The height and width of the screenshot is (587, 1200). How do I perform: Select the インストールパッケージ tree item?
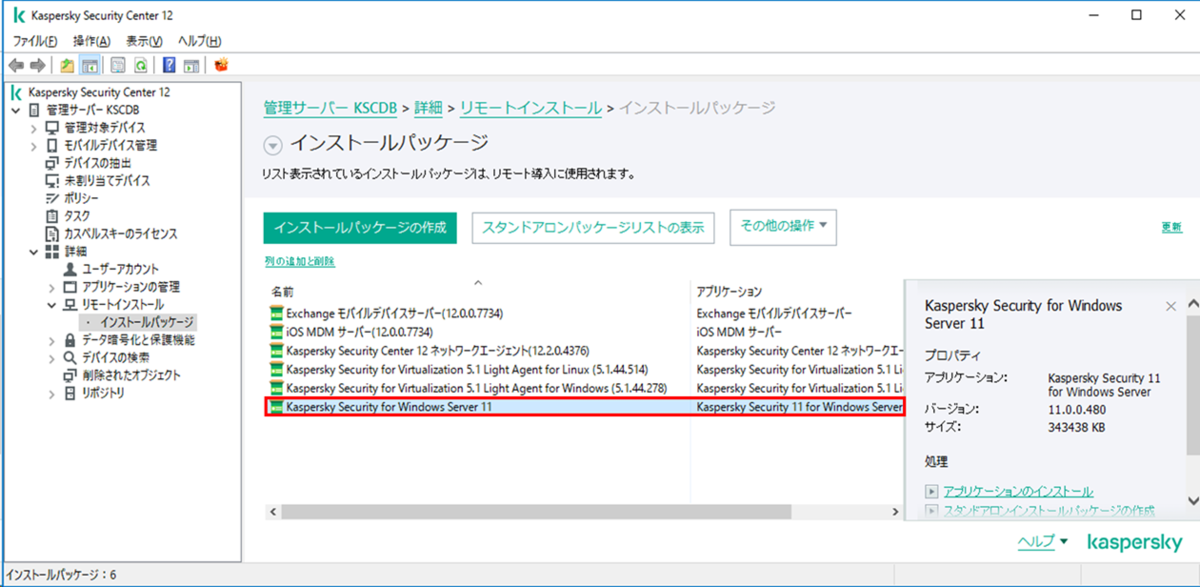pyautogui.click(x=146, y=323)
